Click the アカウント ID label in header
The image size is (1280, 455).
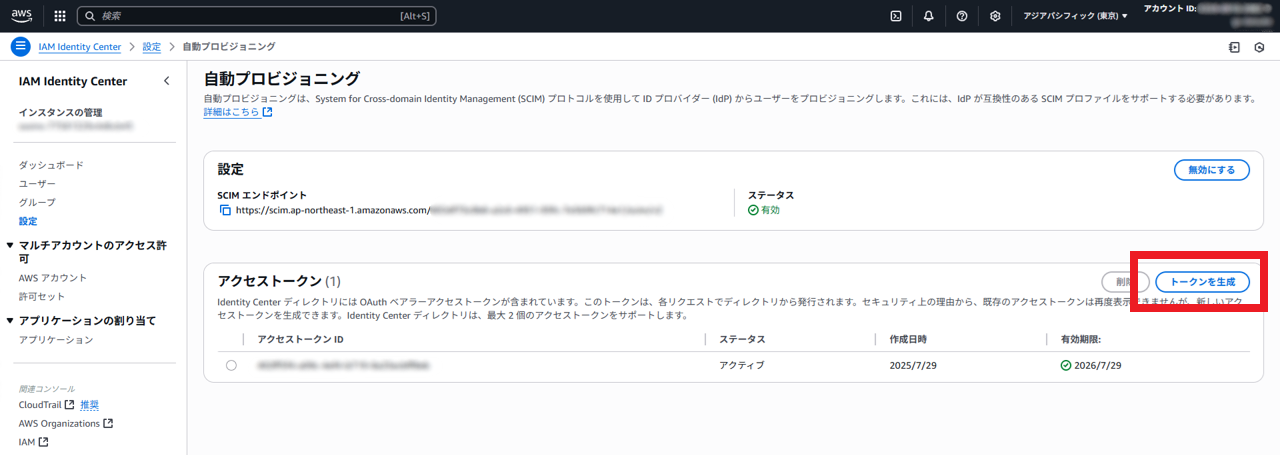1170,8
